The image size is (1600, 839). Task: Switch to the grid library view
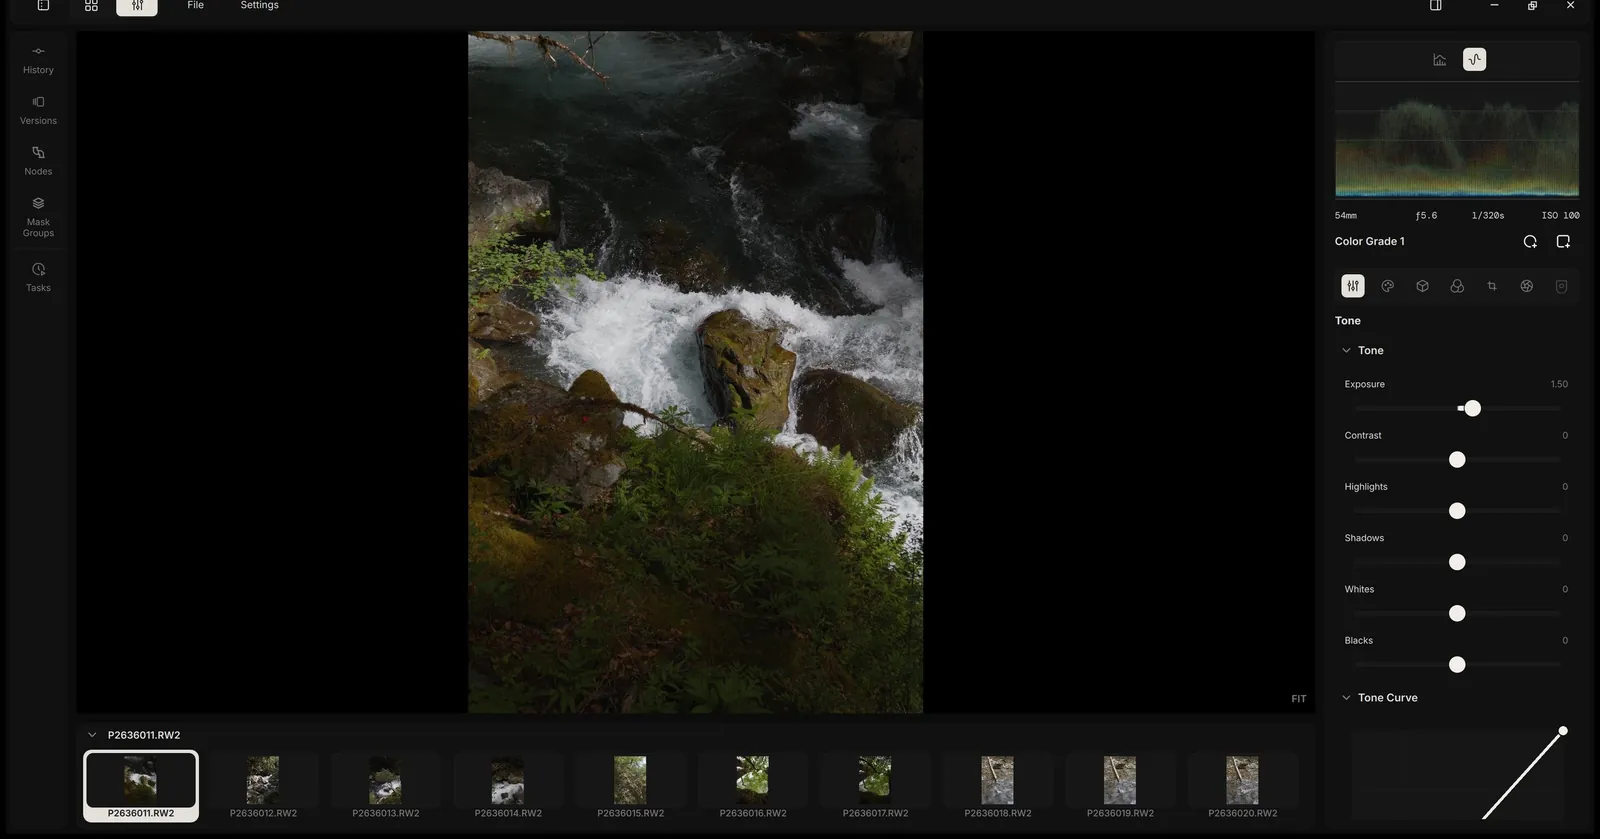pyautogui.click(x=91, y=5)
